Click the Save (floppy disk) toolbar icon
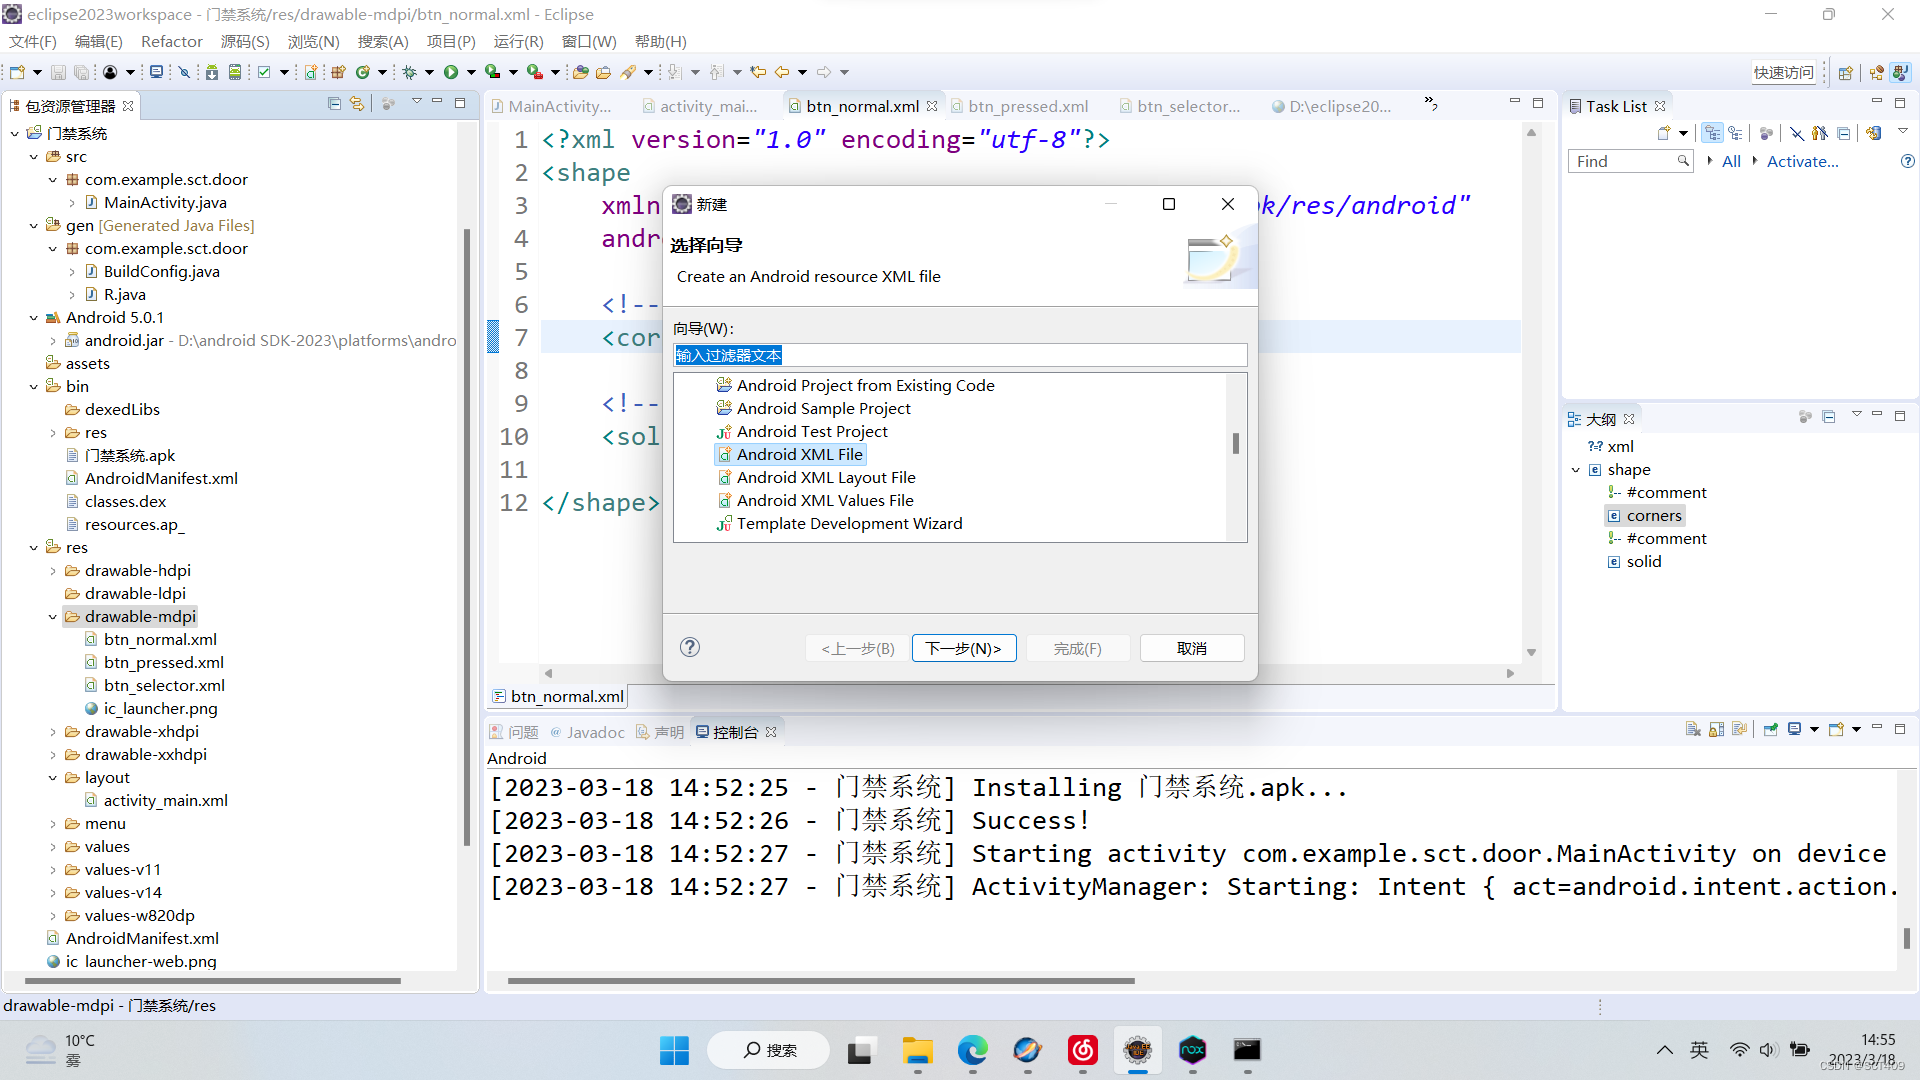Image resolution: width=1920 pixels, height=1080 pixels. pyautogui.click(x=58, y=72)
